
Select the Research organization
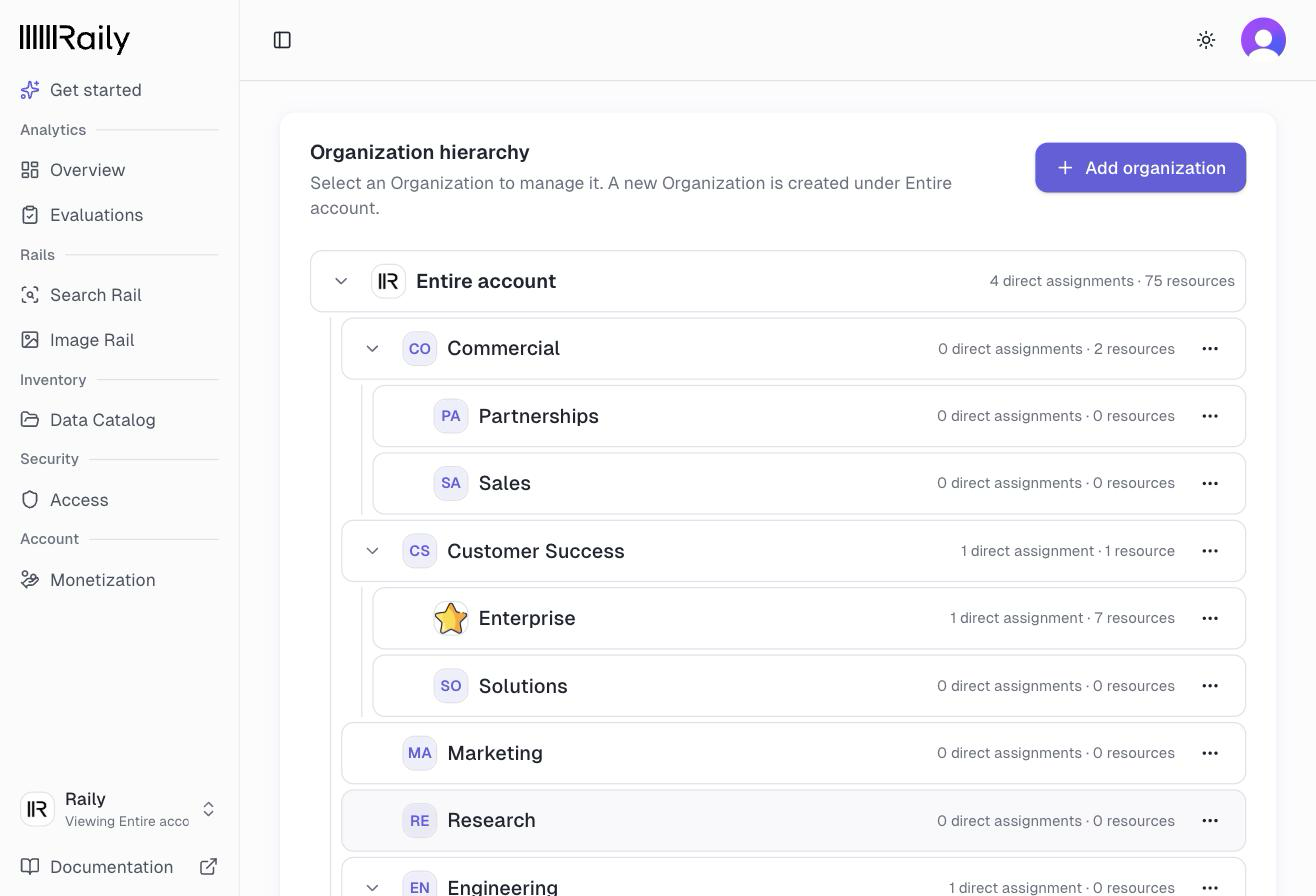(793, 820)
